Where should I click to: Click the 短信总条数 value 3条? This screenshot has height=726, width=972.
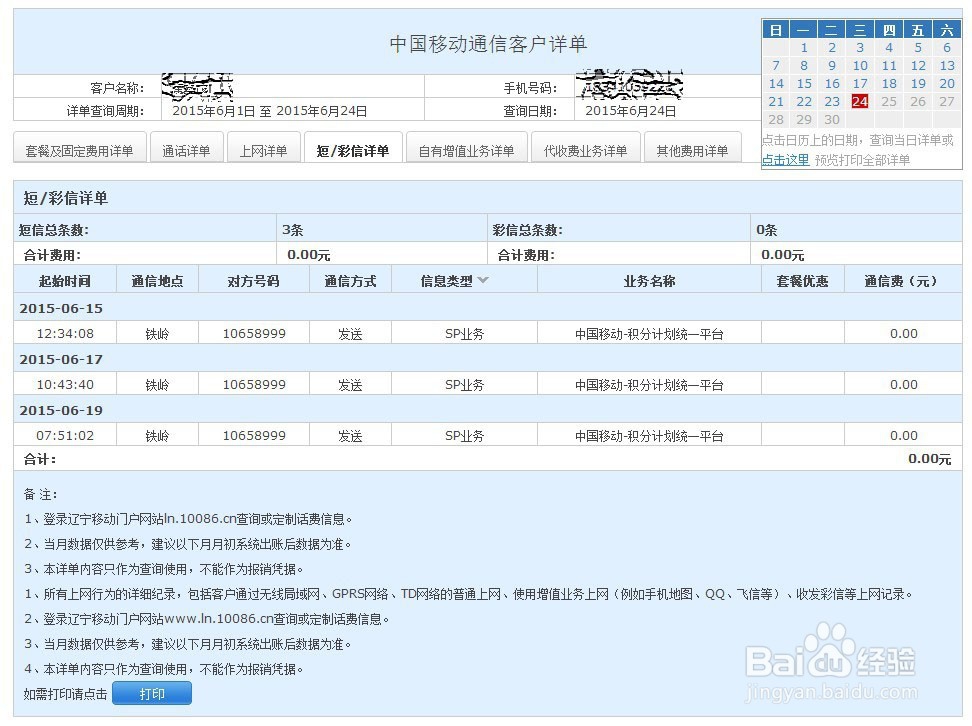pyautogui.click(x=293, y=230)
